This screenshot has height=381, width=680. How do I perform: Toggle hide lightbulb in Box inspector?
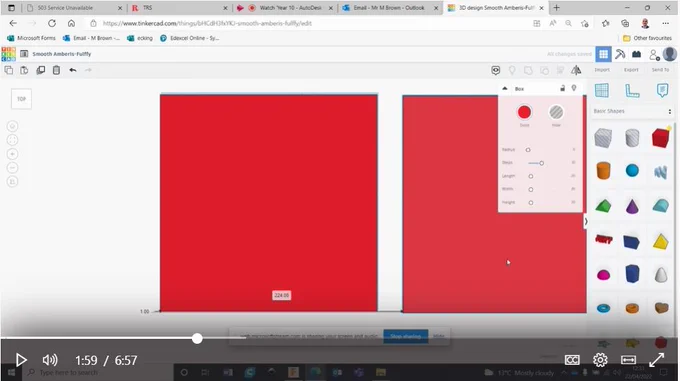(574, 88)
